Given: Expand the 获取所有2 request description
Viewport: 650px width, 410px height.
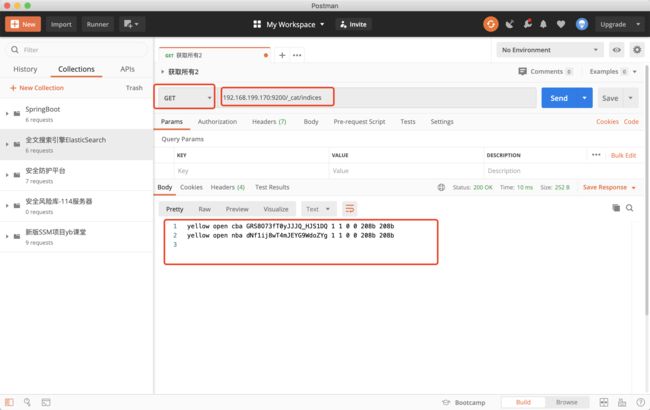Looking at the screenshot, I should (162, 72).
